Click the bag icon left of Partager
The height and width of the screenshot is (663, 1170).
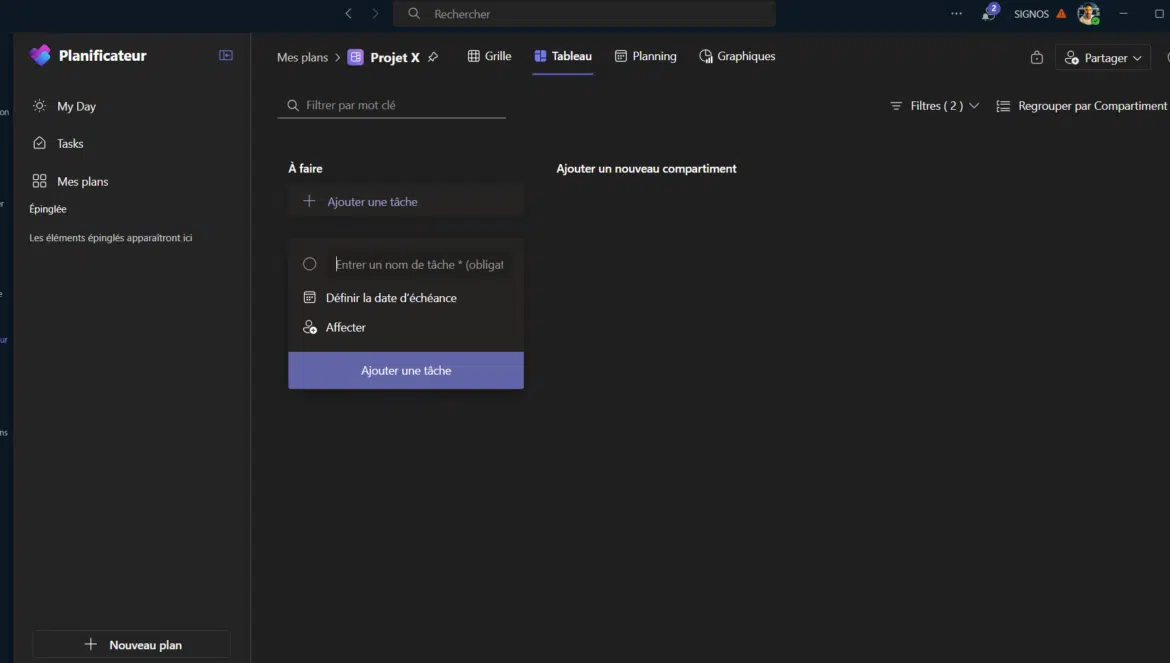(1037, 58)
